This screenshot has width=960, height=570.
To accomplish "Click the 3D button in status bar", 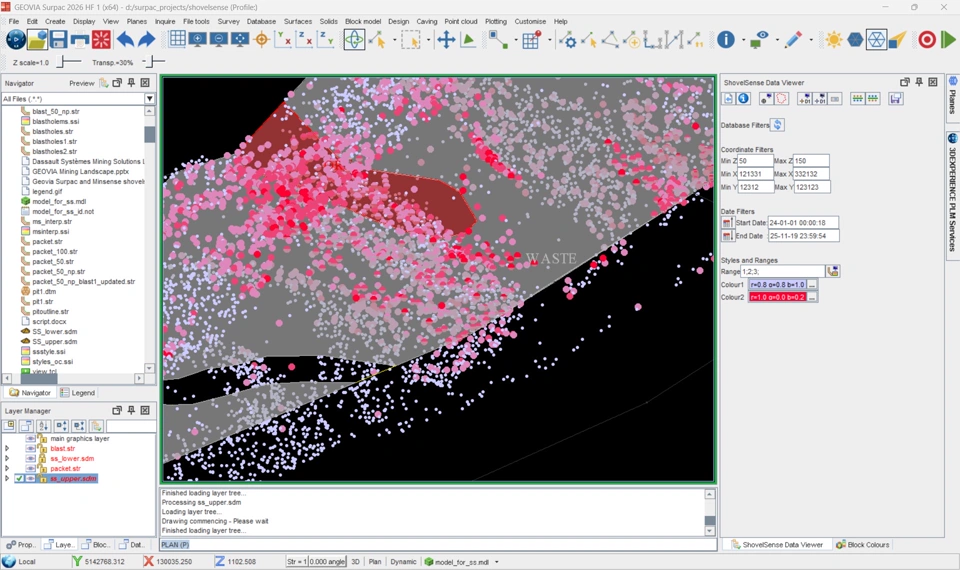I will coord(355,562).
